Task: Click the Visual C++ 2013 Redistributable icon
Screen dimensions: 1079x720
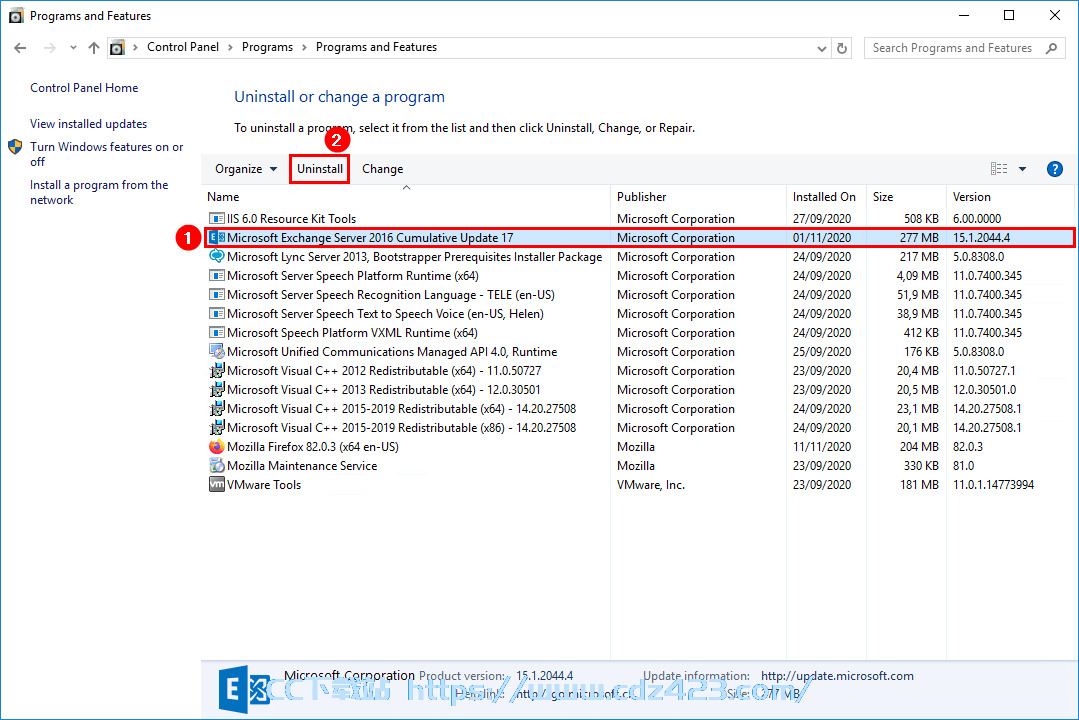Action: click(x=217, y=390)
